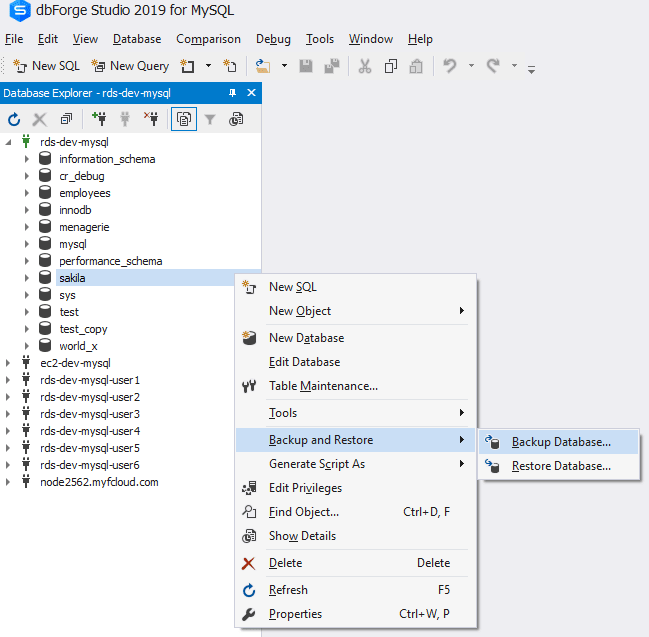Image resolution: width=649 pixels, height=637 pixels.
Task: Expand the menagerie database node
Action: (x=26, y=227)
